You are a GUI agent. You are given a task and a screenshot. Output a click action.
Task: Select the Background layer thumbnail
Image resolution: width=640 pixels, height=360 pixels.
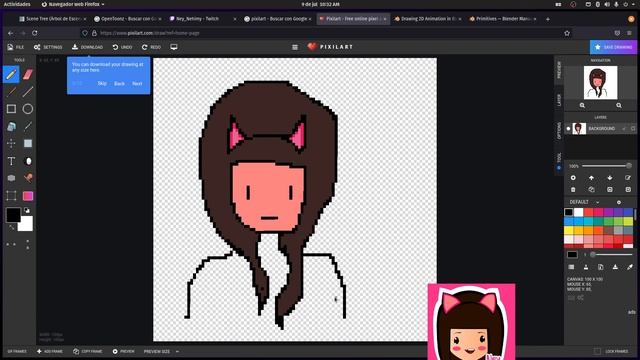(x=579, y=129)
